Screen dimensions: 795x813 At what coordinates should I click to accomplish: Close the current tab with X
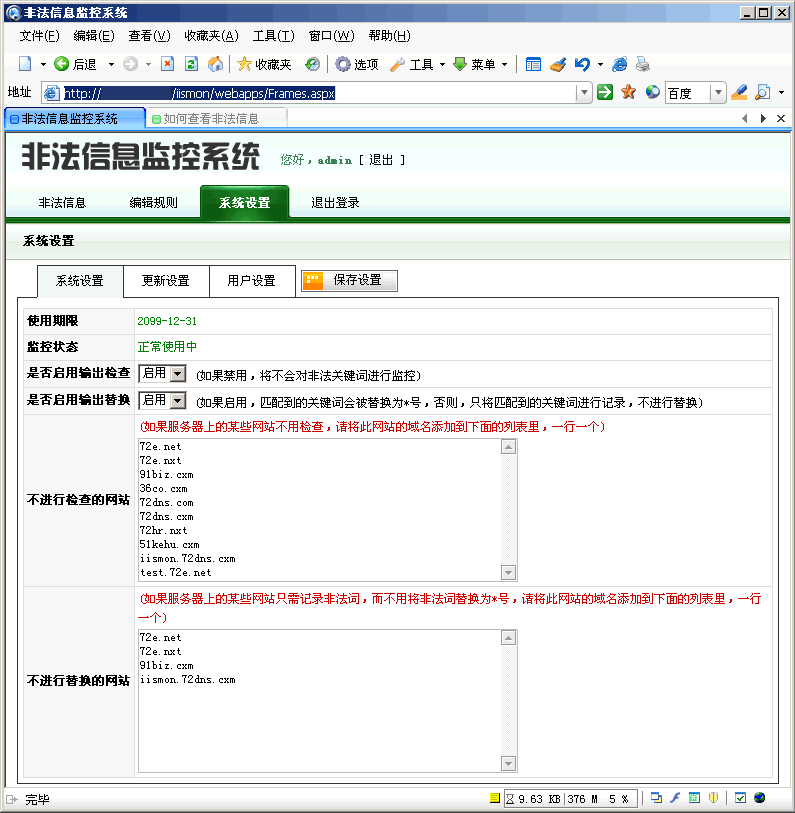(780, 119)
